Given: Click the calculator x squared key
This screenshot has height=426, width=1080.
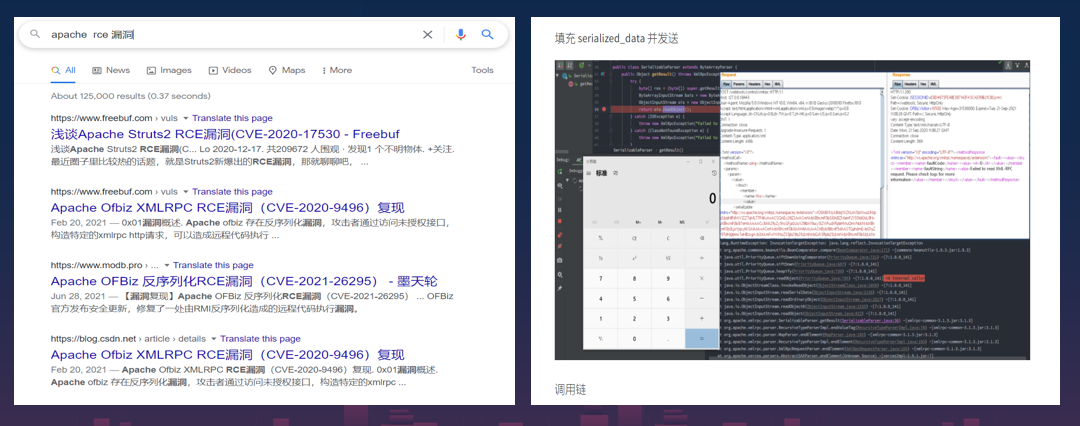Looking at the screenshot, I should [x=634, y=258].
